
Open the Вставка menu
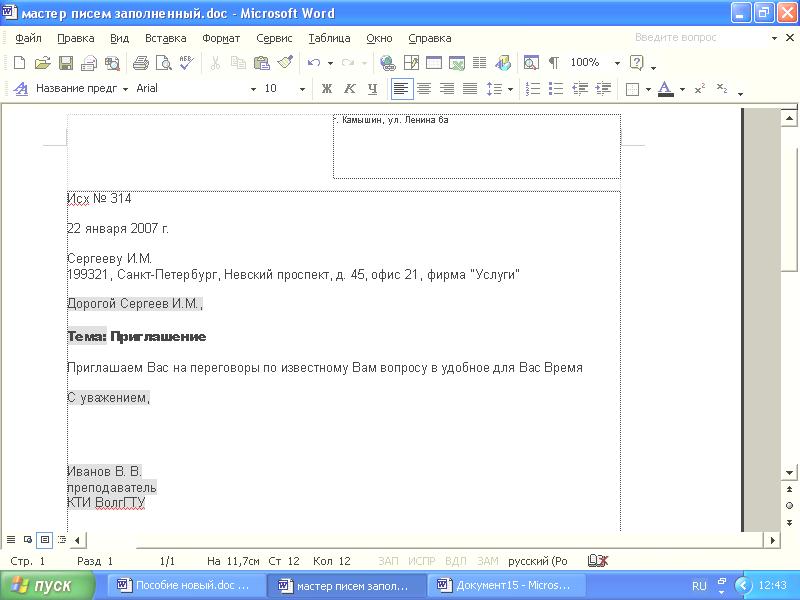point(165,38)
